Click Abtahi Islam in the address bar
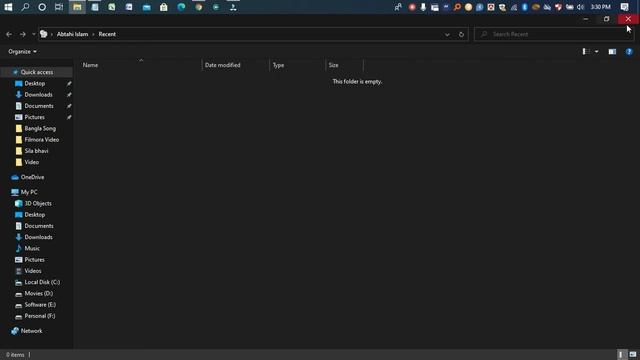Screen dimensions: 640x360 click(72, 34)
